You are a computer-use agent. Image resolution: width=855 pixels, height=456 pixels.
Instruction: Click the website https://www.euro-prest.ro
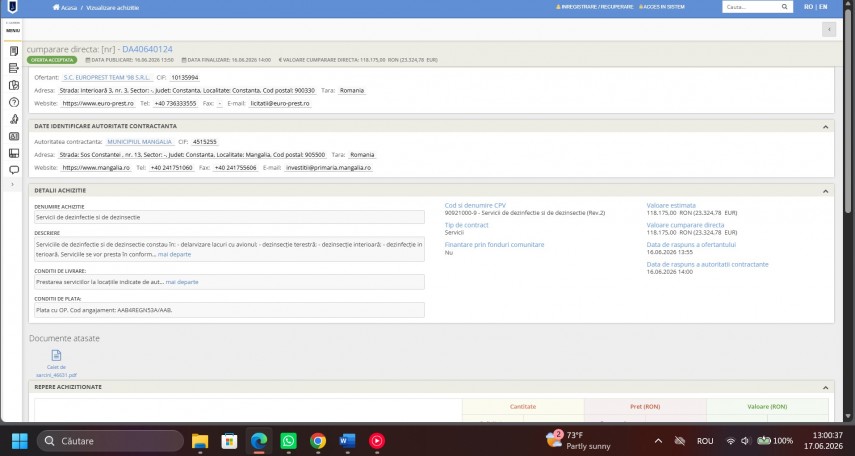click(98, 104)
